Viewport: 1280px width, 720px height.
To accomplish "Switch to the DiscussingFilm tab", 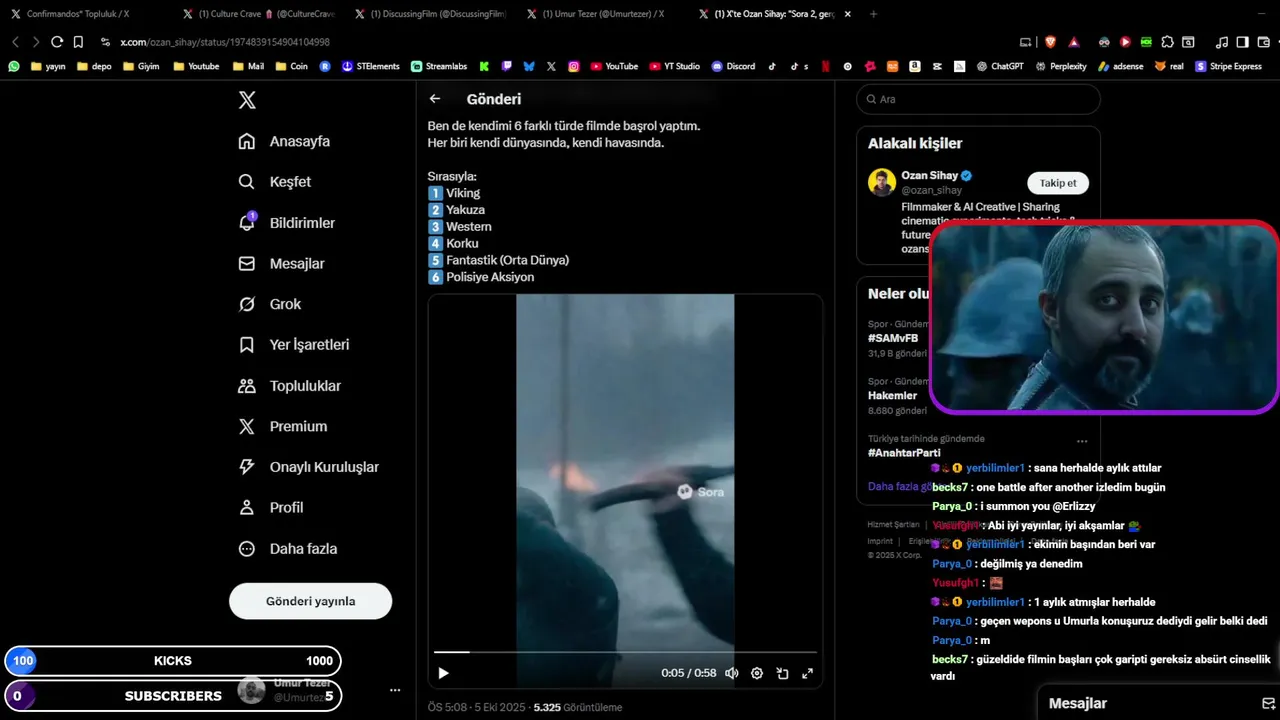I will (x=433, y=14).
